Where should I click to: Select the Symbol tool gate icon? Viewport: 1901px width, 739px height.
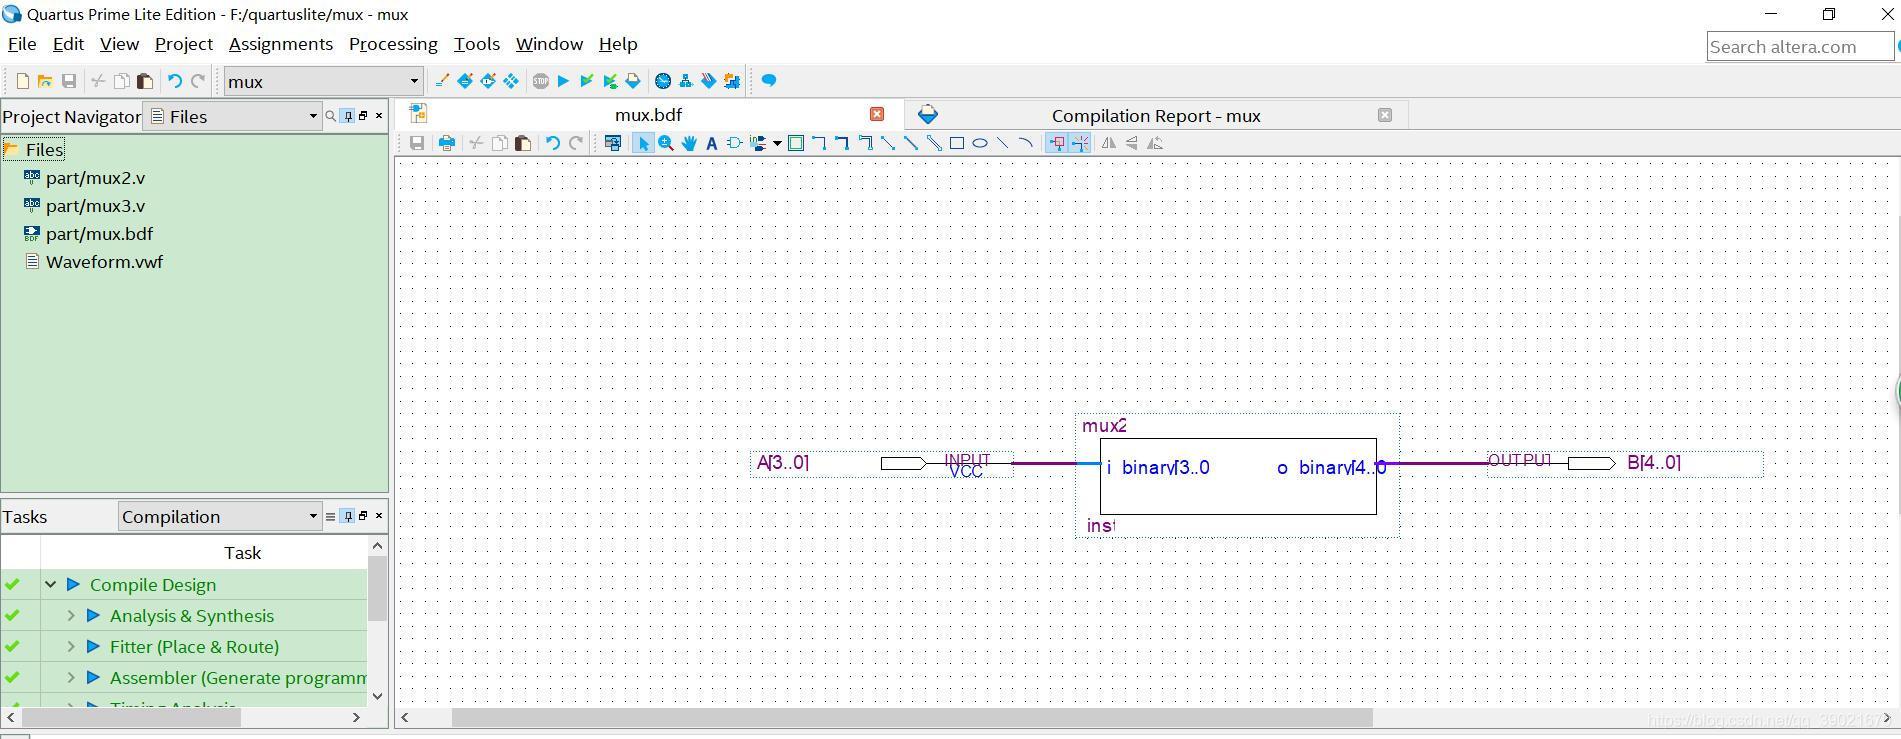[734, 143]
